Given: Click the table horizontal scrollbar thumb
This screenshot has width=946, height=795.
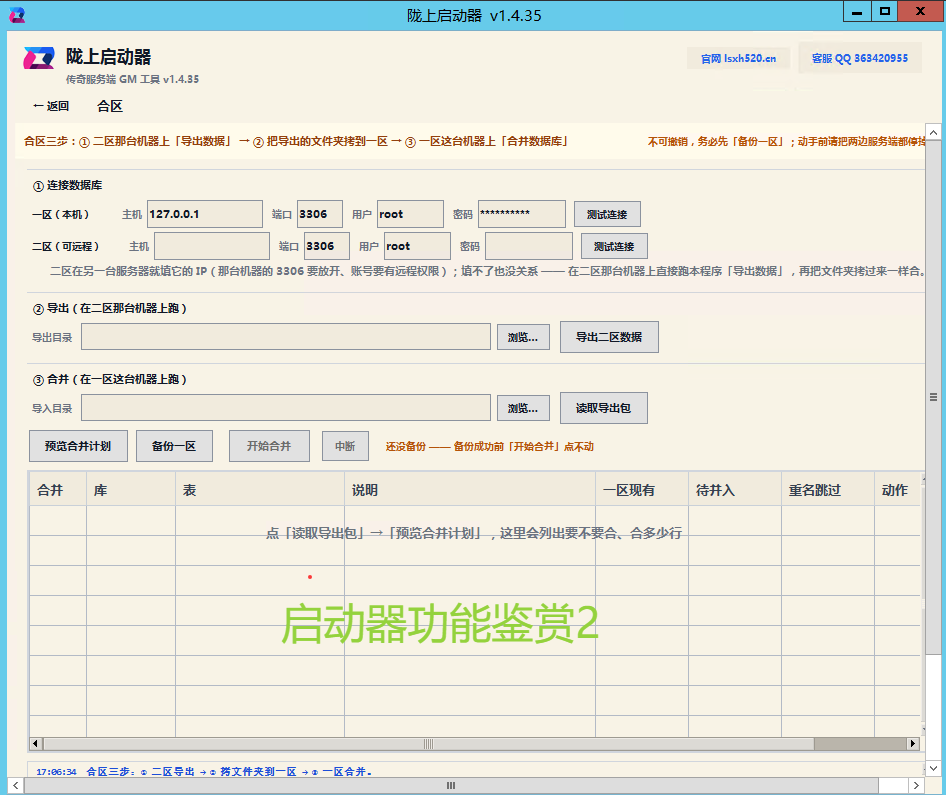Looking at the screenshot, I should click(428, 744).
